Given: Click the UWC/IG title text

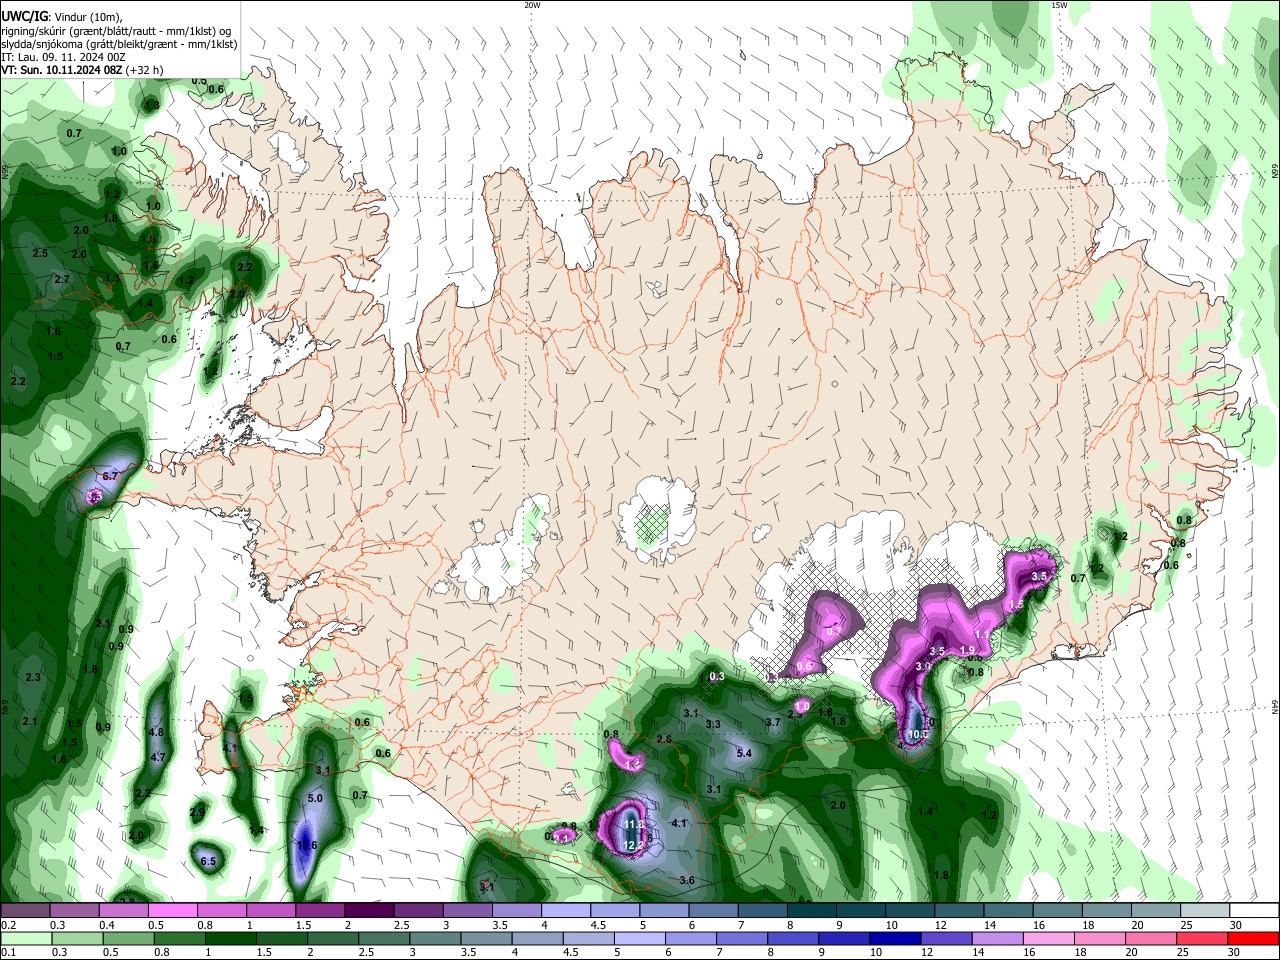Looking at the screenshot, I should (x=23, y=15).
